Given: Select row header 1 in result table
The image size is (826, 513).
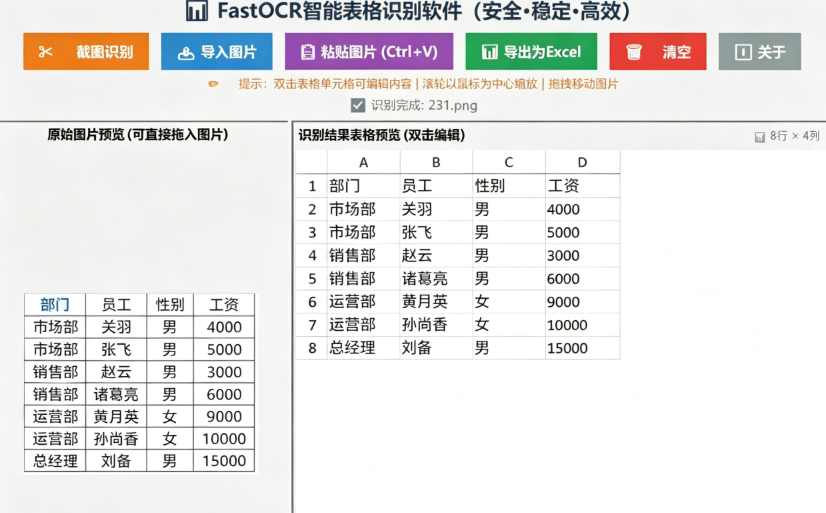Looking at the screenshot, I should [x=312, y=186].
